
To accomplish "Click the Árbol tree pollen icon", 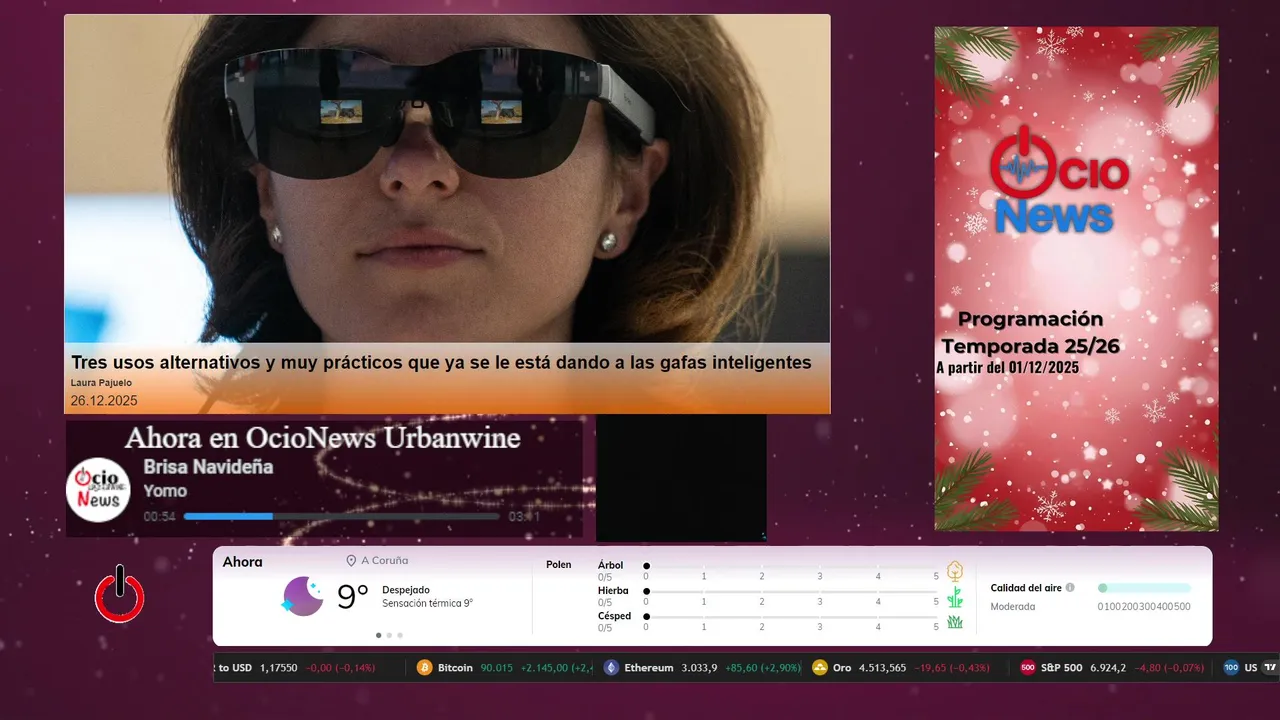I will [x=955, y=571].
